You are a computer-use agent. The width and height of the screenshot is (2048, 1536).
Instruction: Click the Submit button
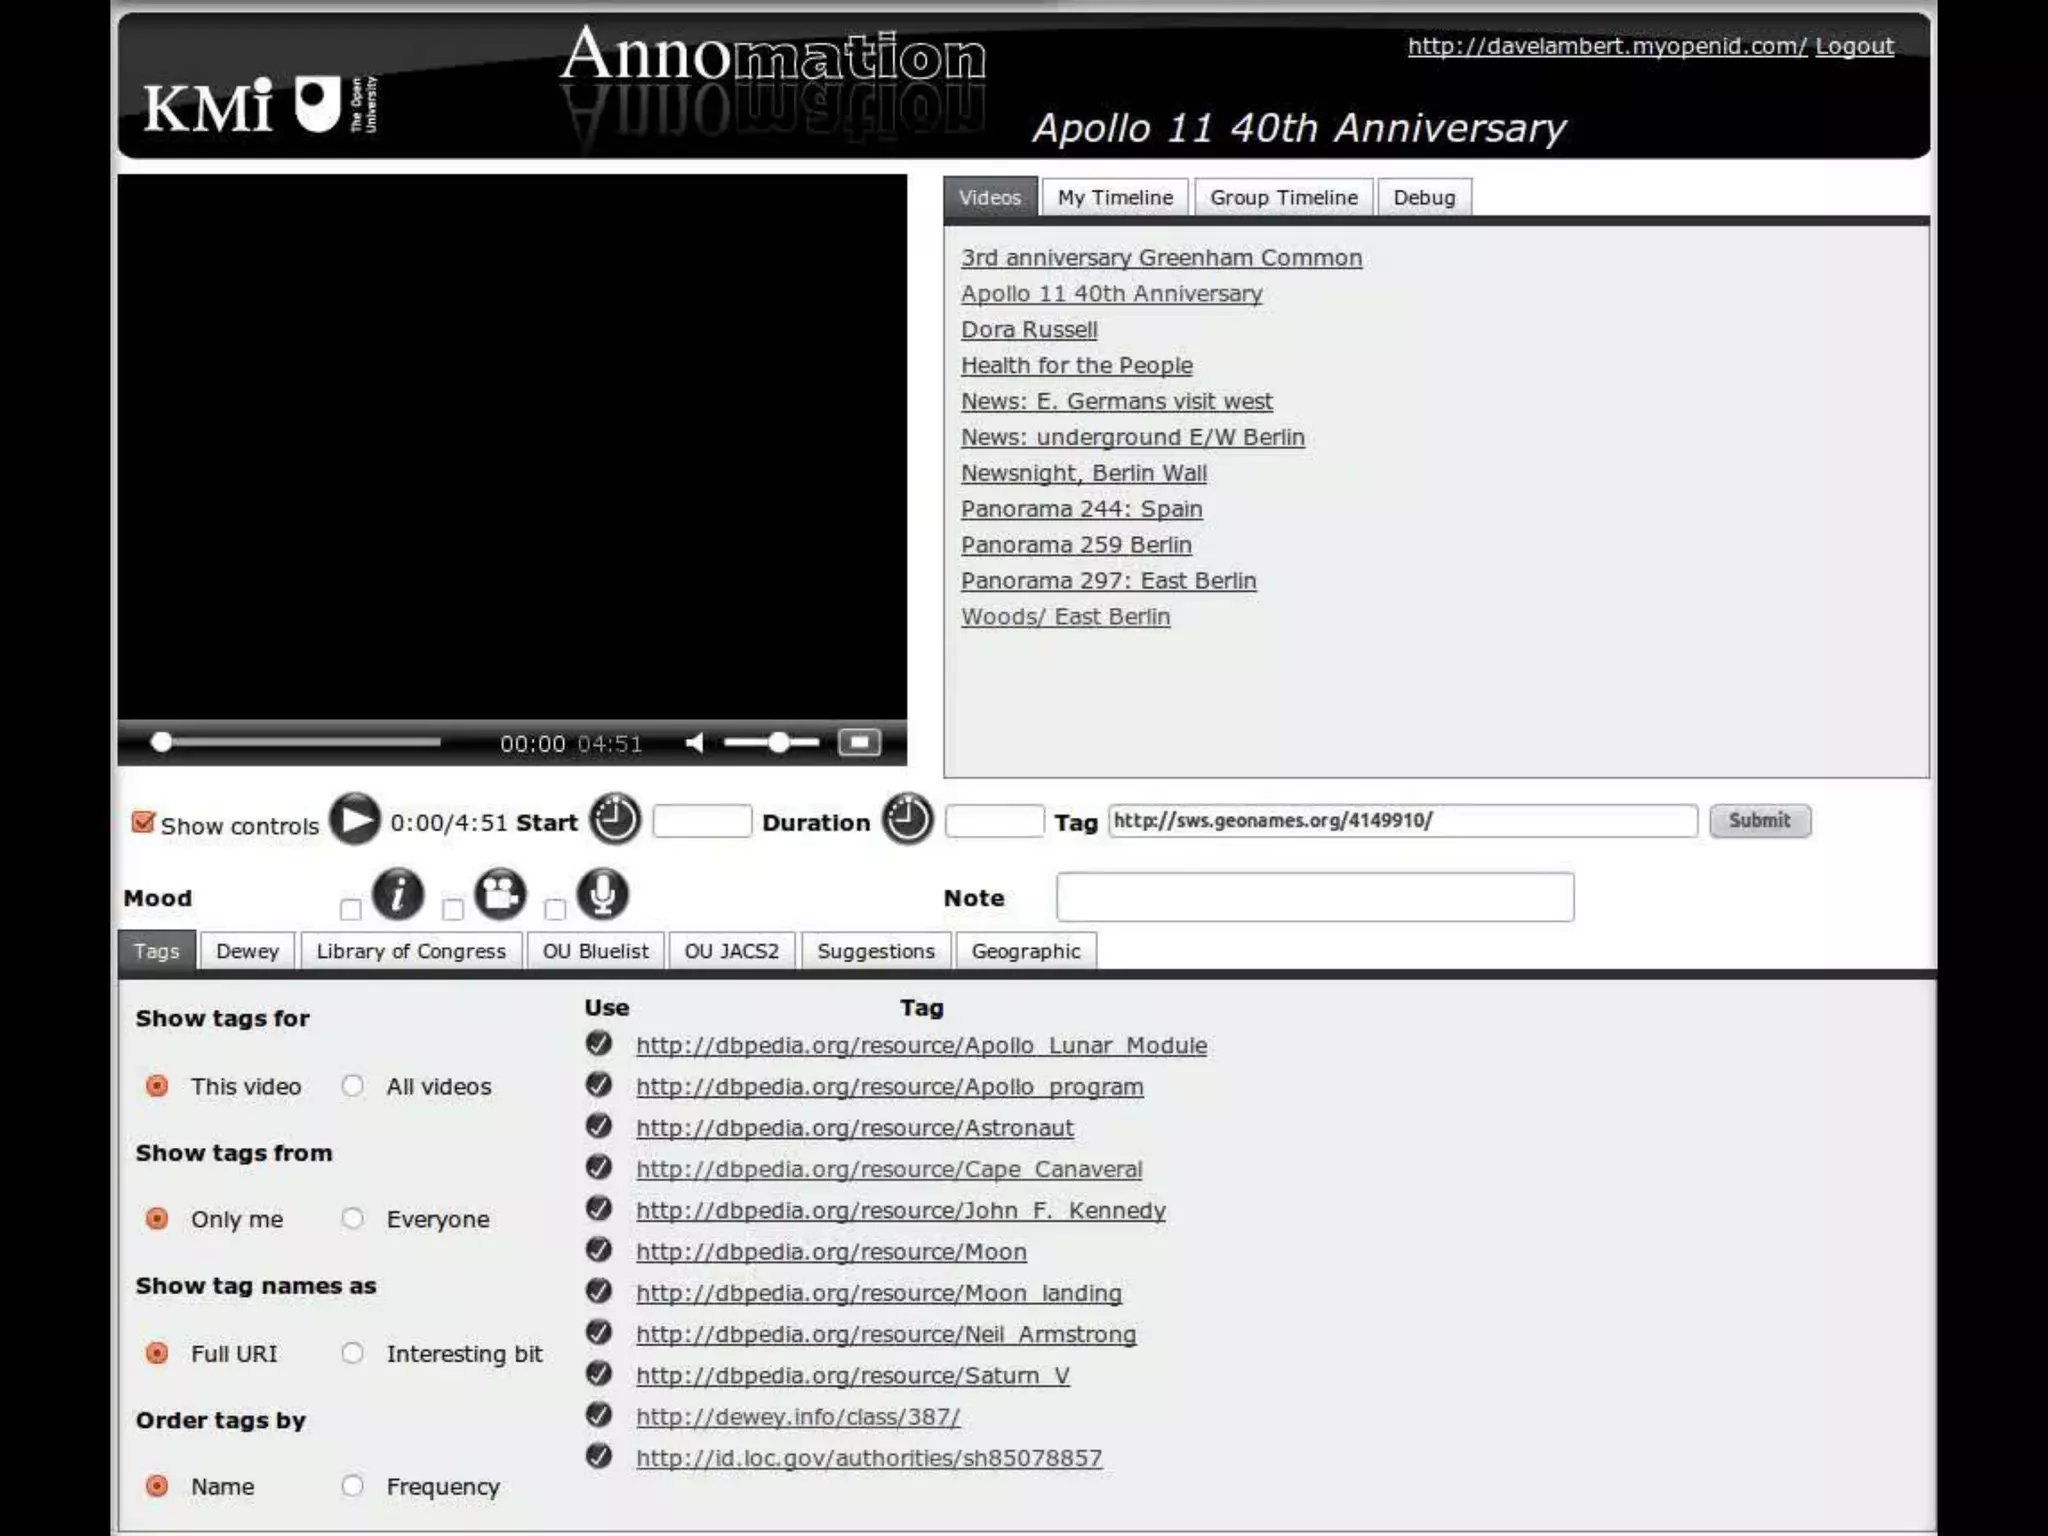click(1759, 821)
